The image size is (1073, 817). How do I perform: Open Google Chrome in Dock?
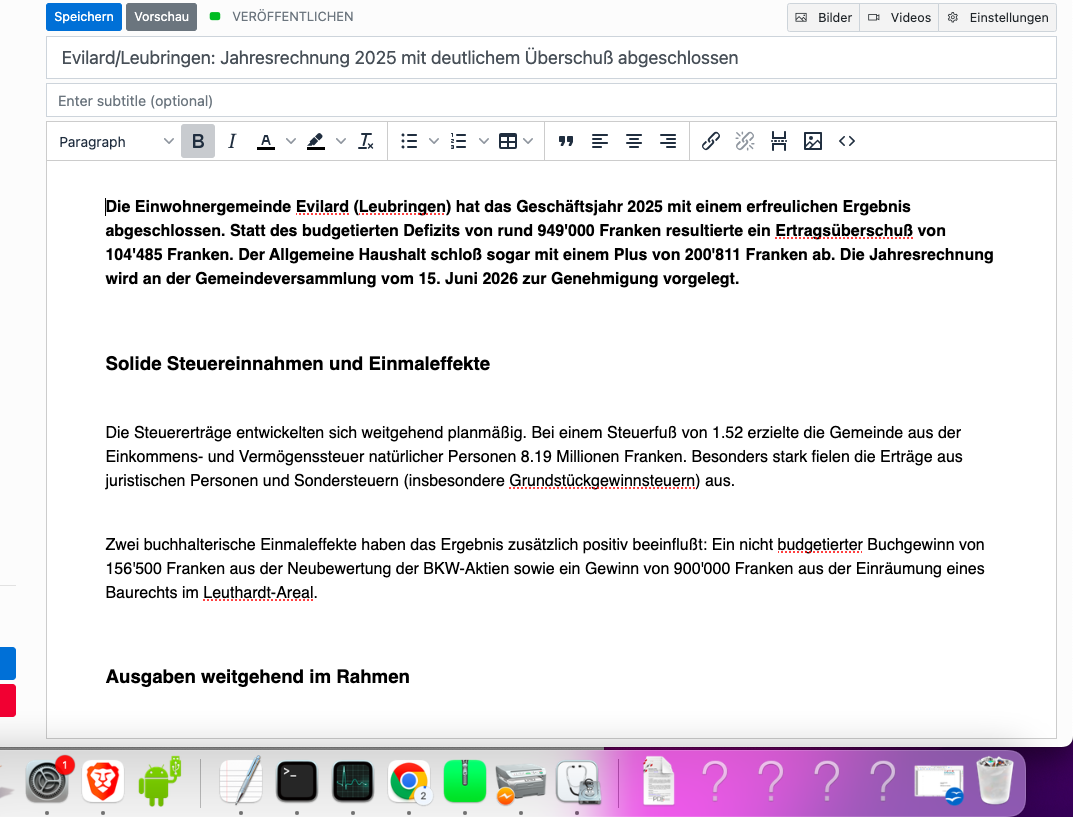point(409,781)
